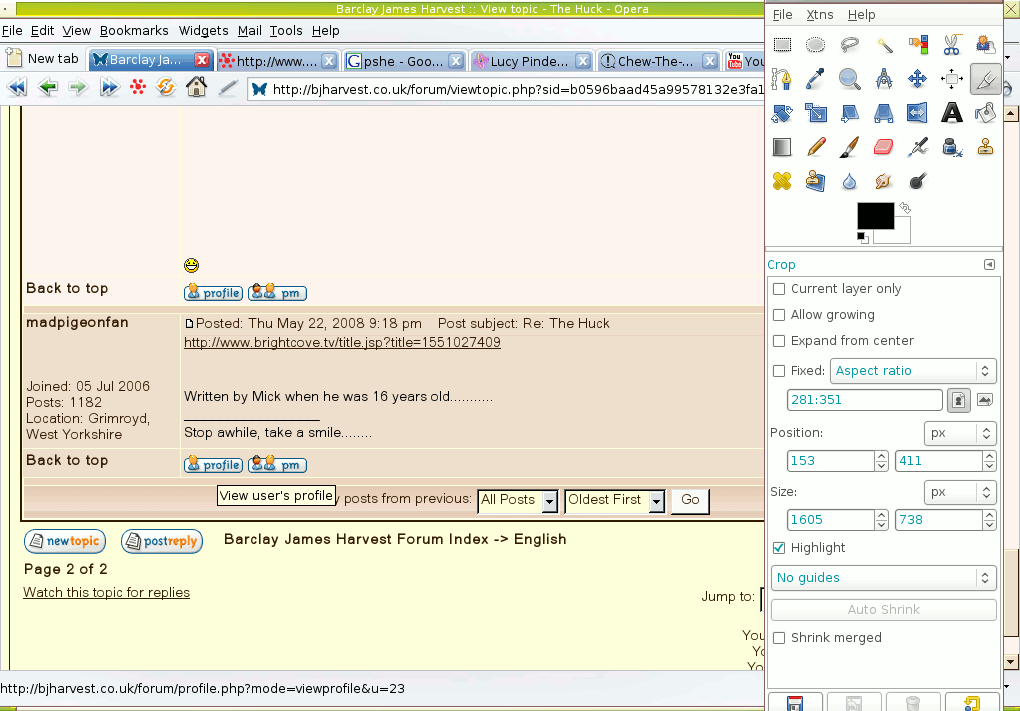
Task: Select the Zoom magnifier tool
Action: click(850, 79)
